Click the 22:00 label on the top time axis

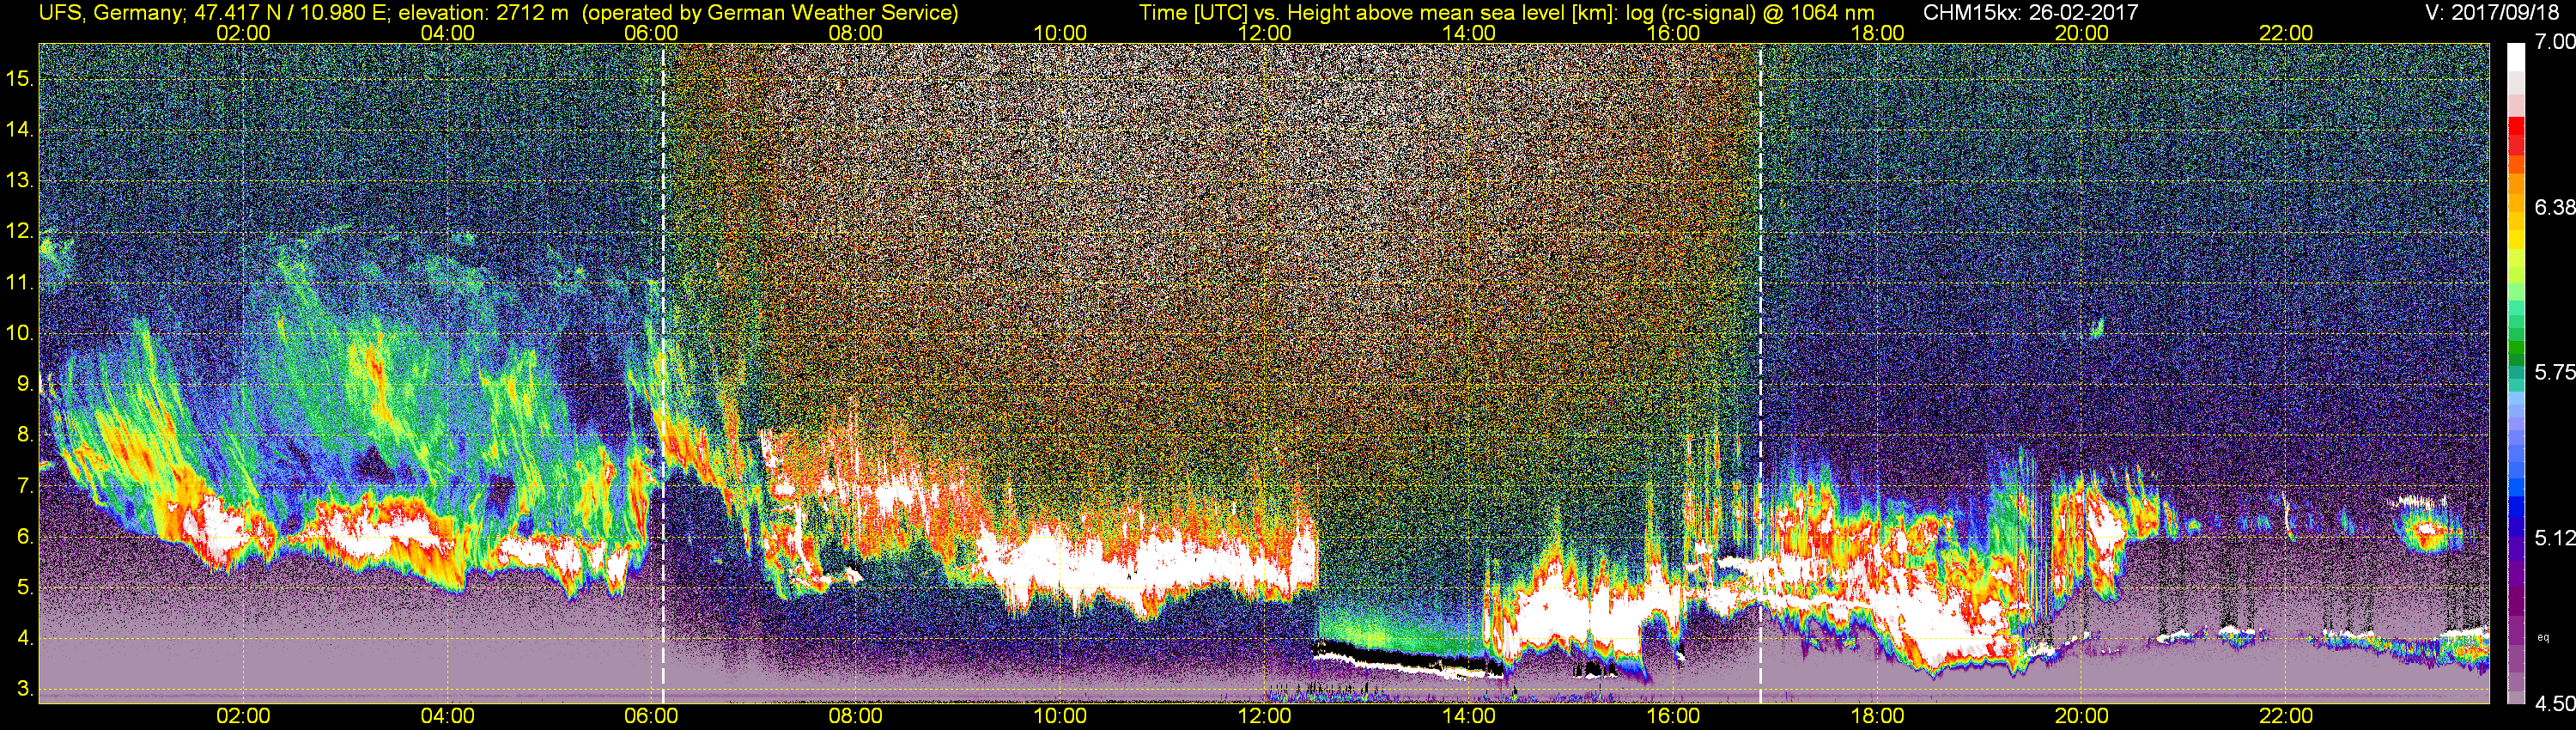point(2286,33)
